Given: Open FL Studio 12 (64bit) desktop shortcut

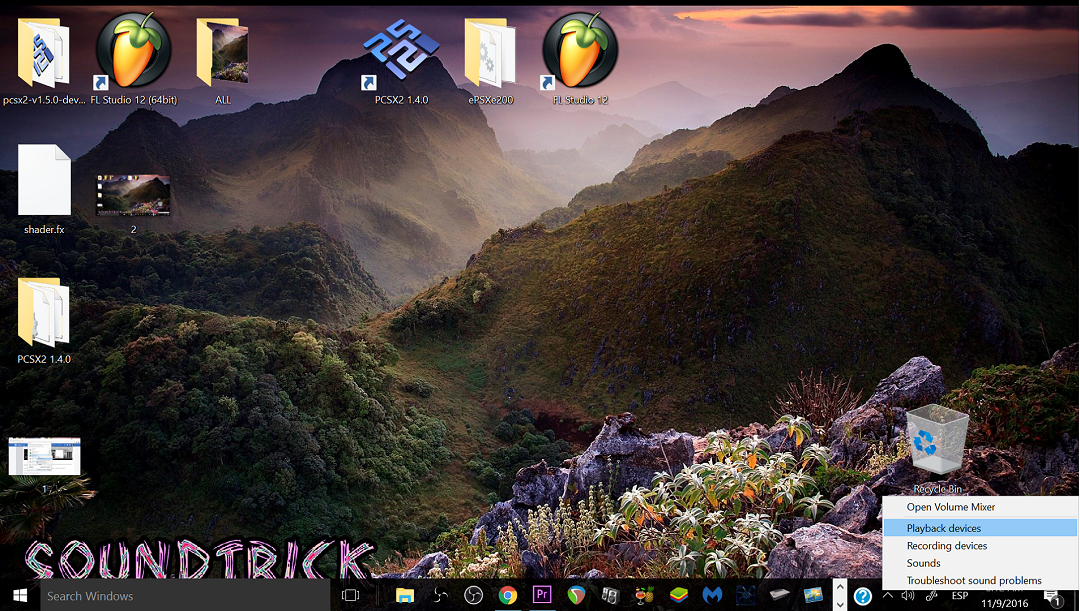Looking at the screenshot, I should click(132, 52).
